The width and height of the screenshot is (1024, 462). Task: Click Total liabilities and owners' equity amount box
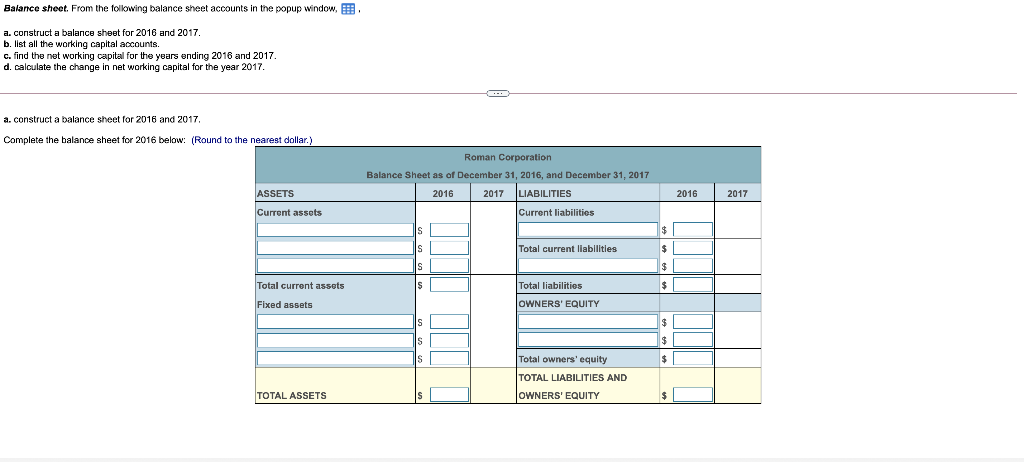click(x=693, y=395)
